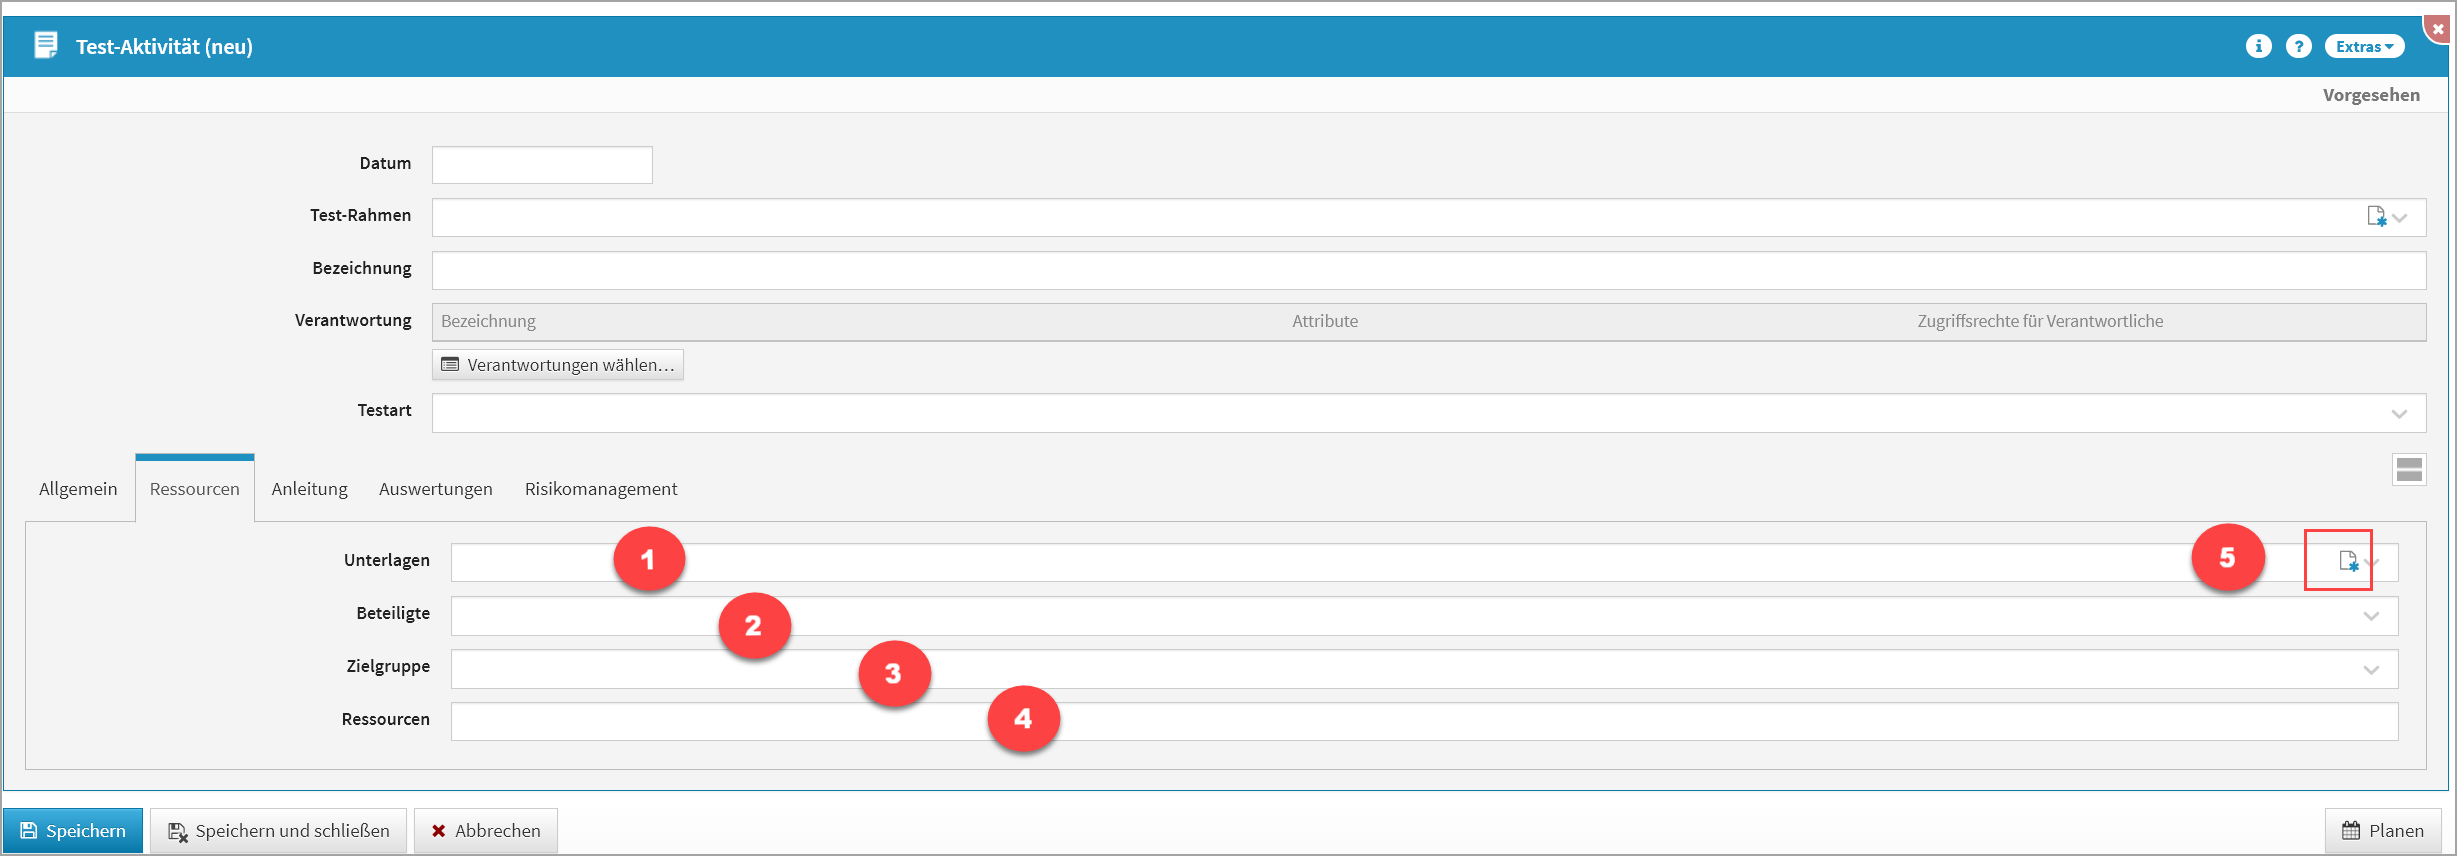The image size is (2457, 856).
Task: Open the Anleitung tab
Action: 309,489
